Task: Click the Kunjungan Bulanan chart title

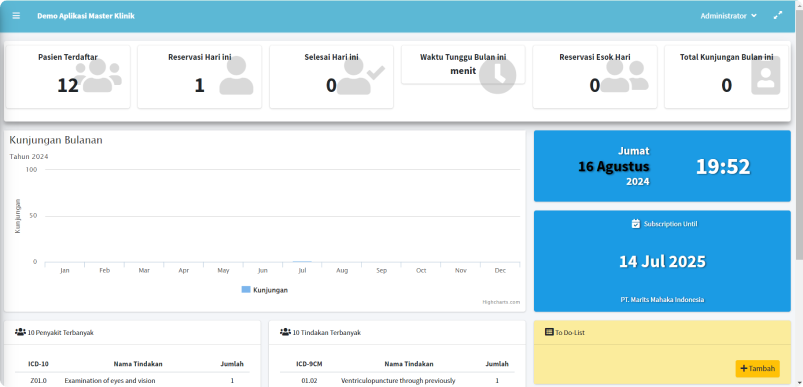Action: [x=56, y=140]
